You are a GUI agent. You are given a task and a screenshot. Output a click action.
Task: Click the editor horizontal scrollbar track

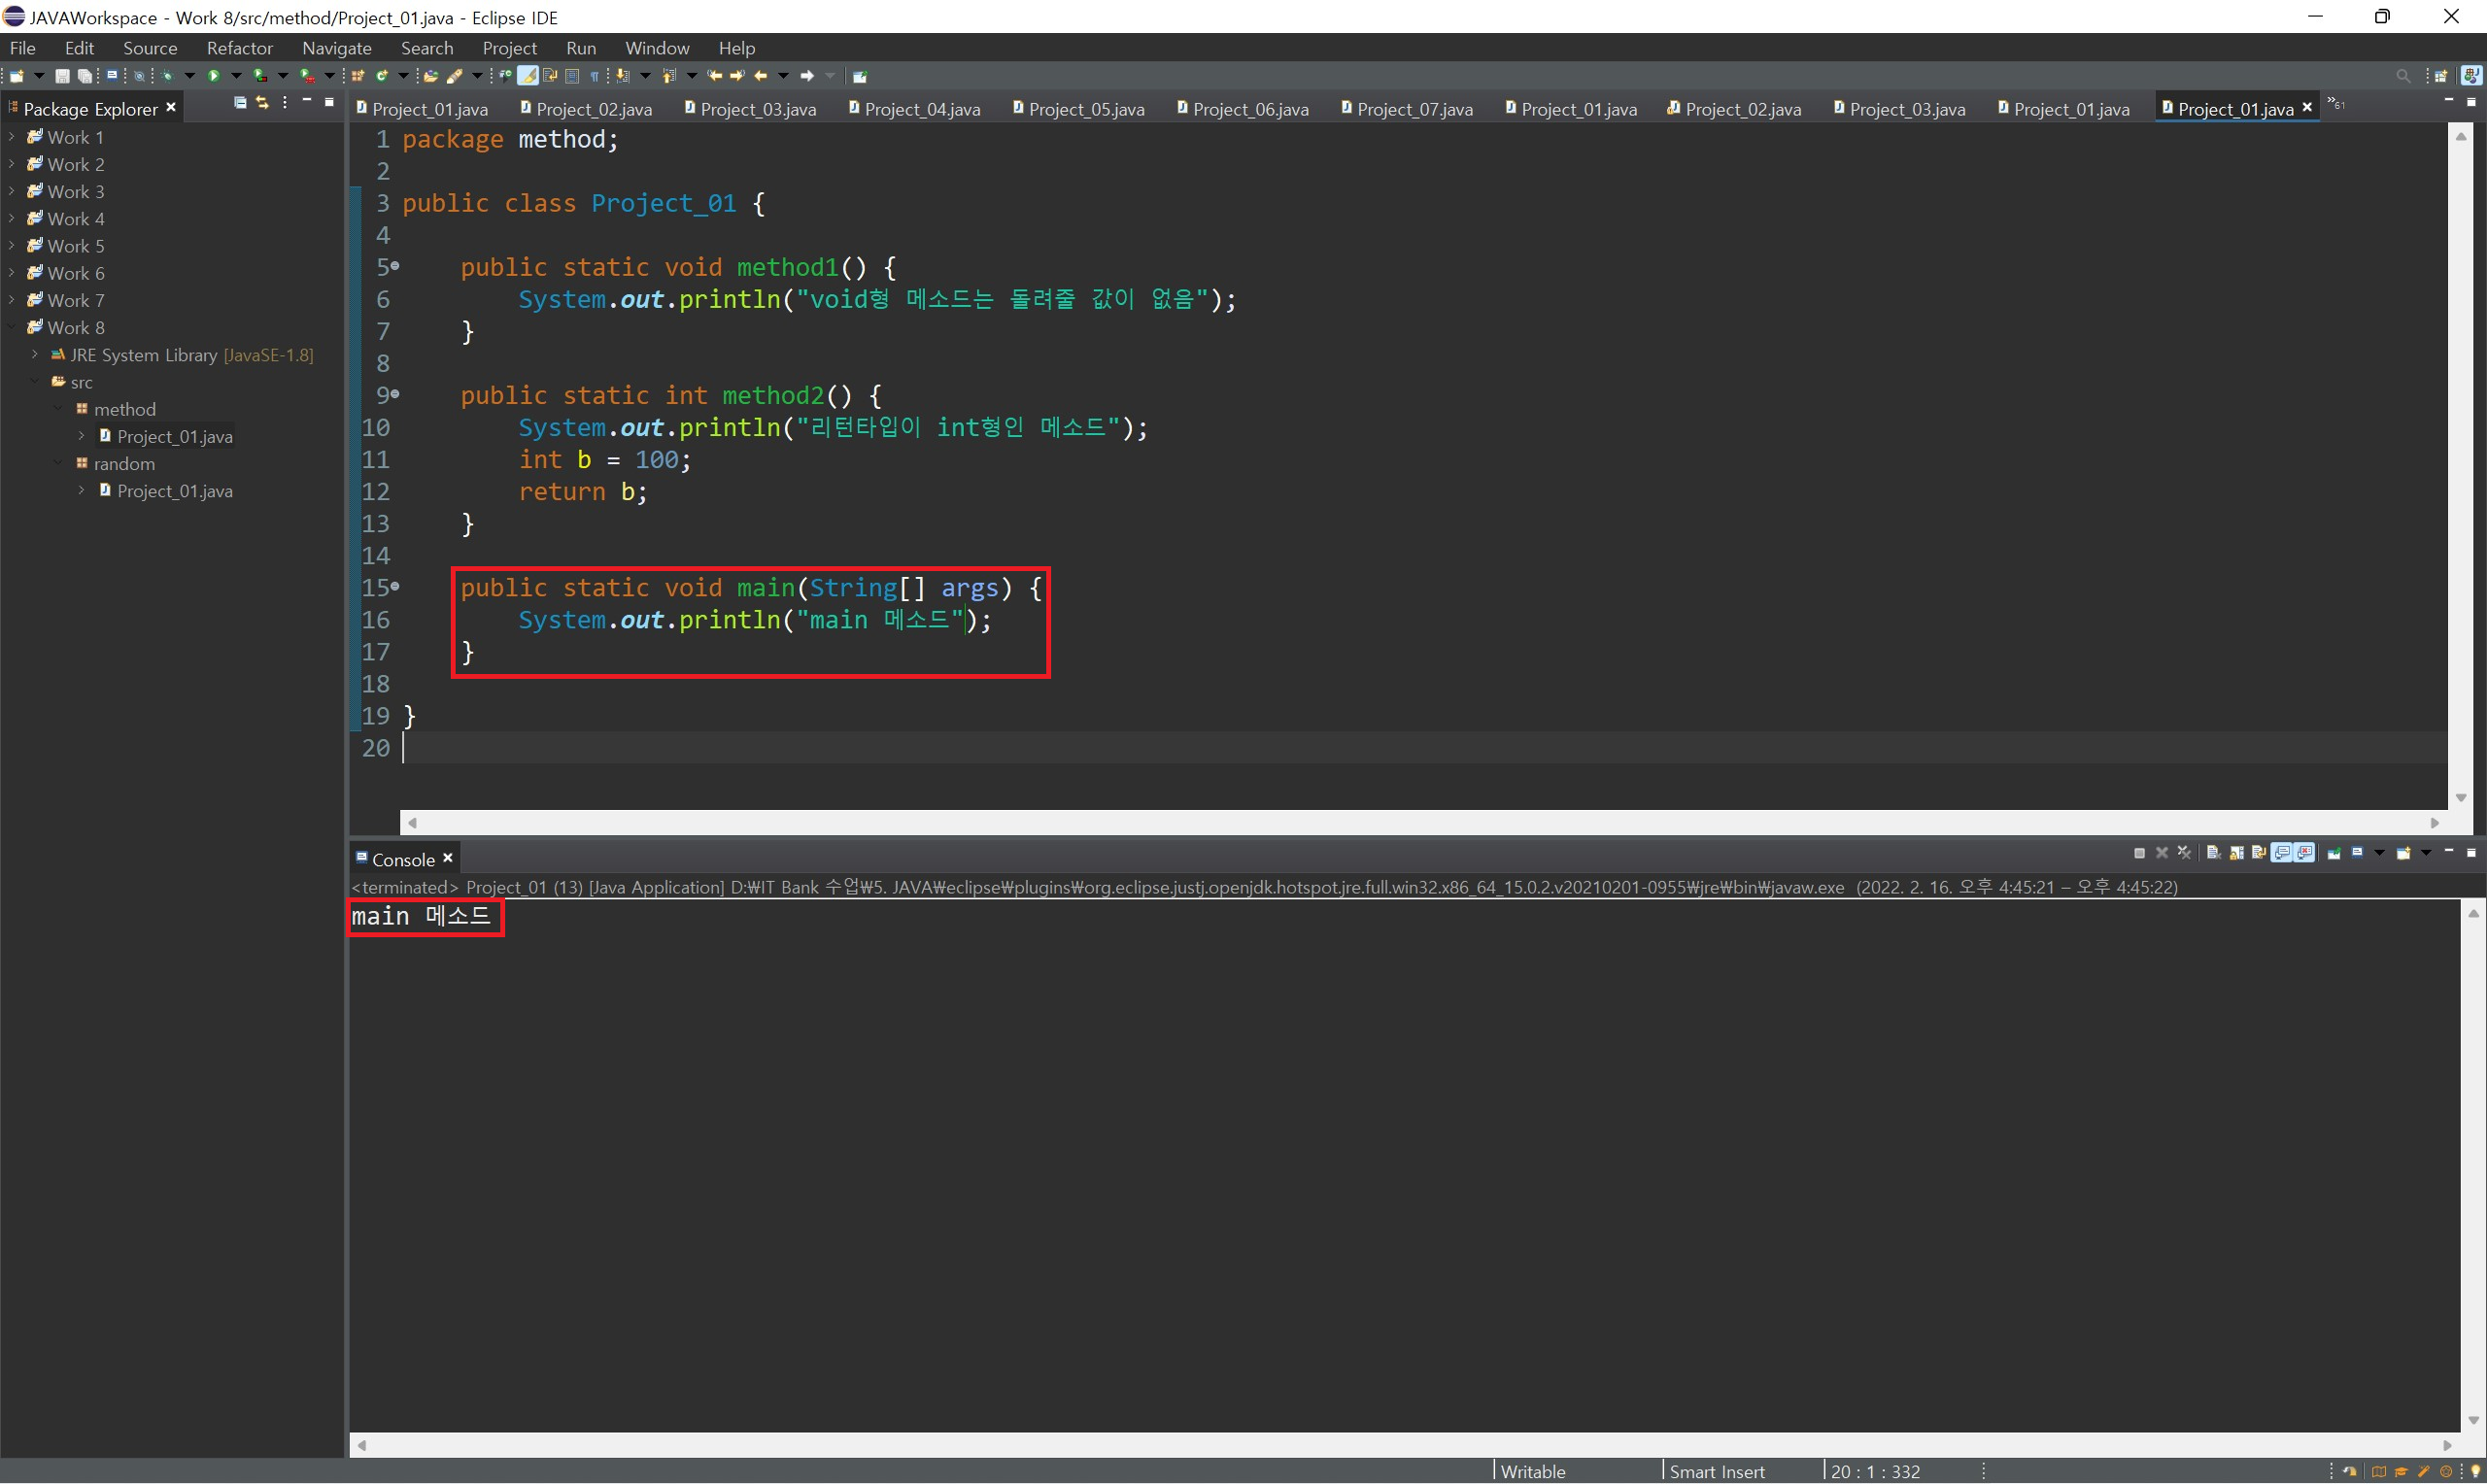coord(1400,822)
